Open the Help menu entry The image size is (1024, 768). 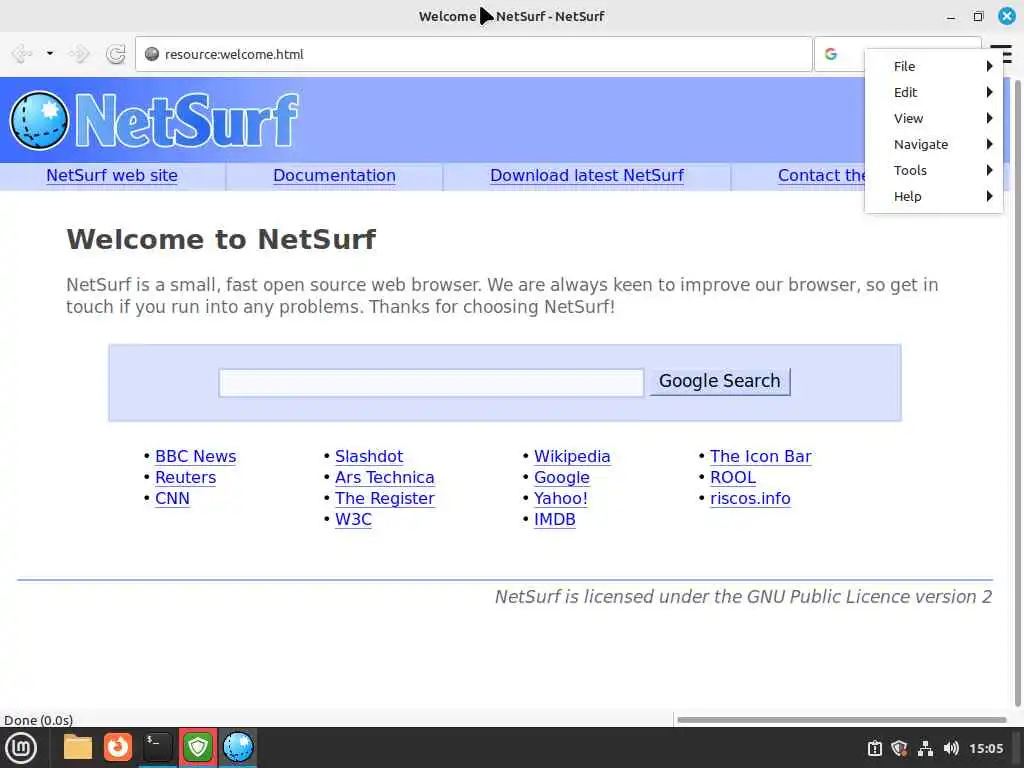[x=934, y=197]
